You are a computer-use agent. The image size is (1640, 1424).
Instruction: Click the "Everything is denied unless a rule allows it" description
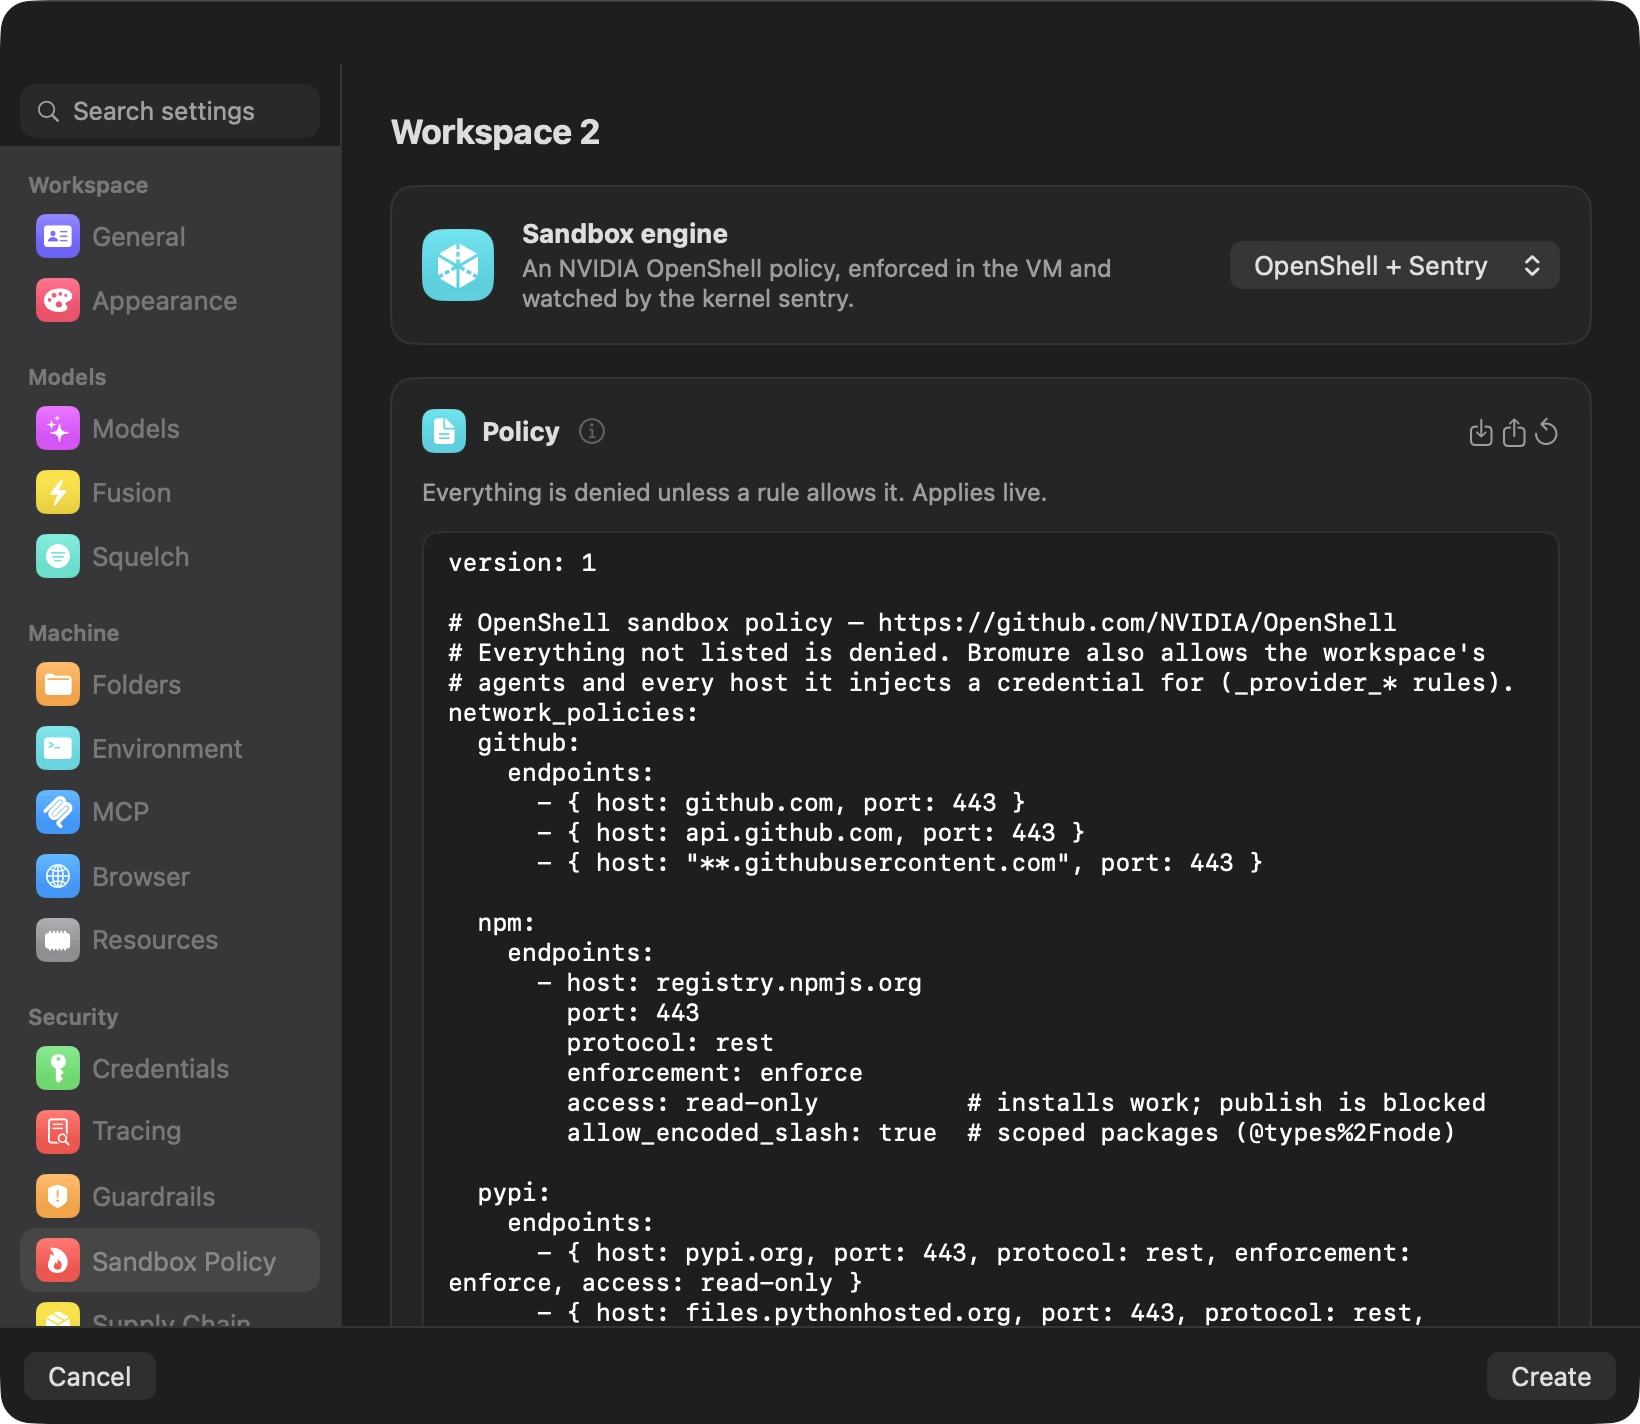[734, 493]
